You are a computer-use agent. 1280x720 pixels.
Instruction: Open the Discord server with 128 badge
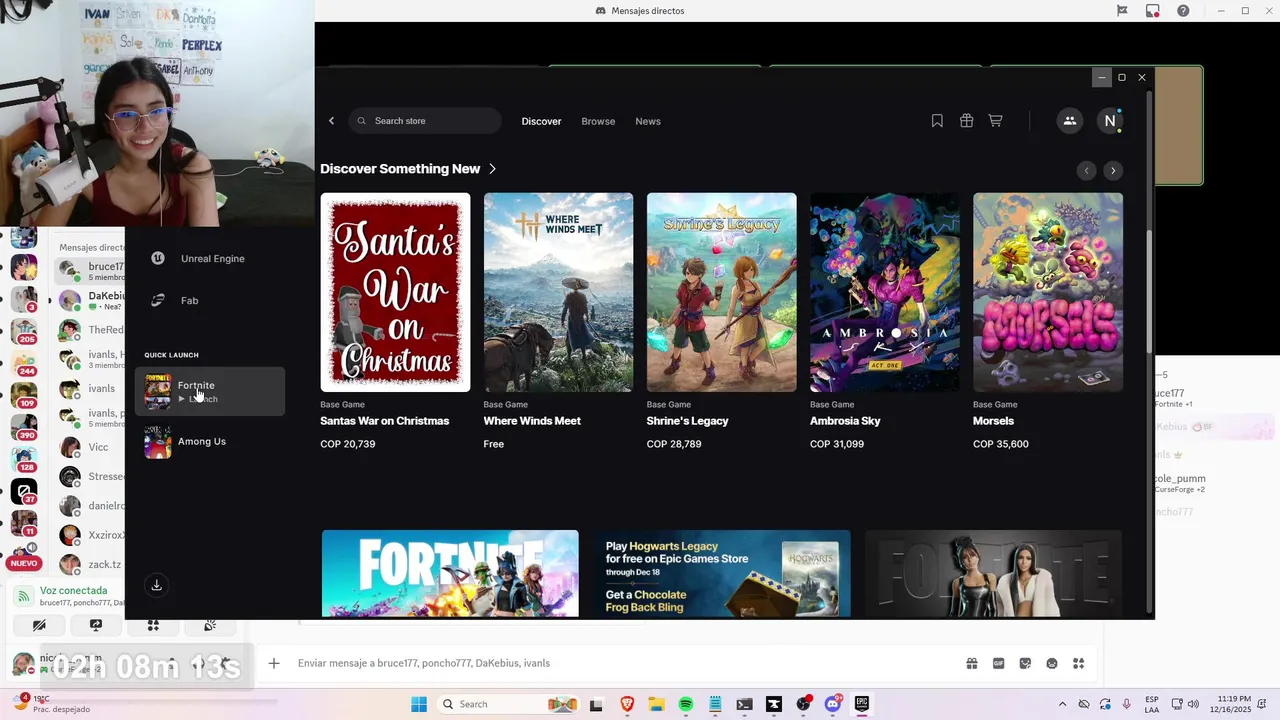click(24, 458)
